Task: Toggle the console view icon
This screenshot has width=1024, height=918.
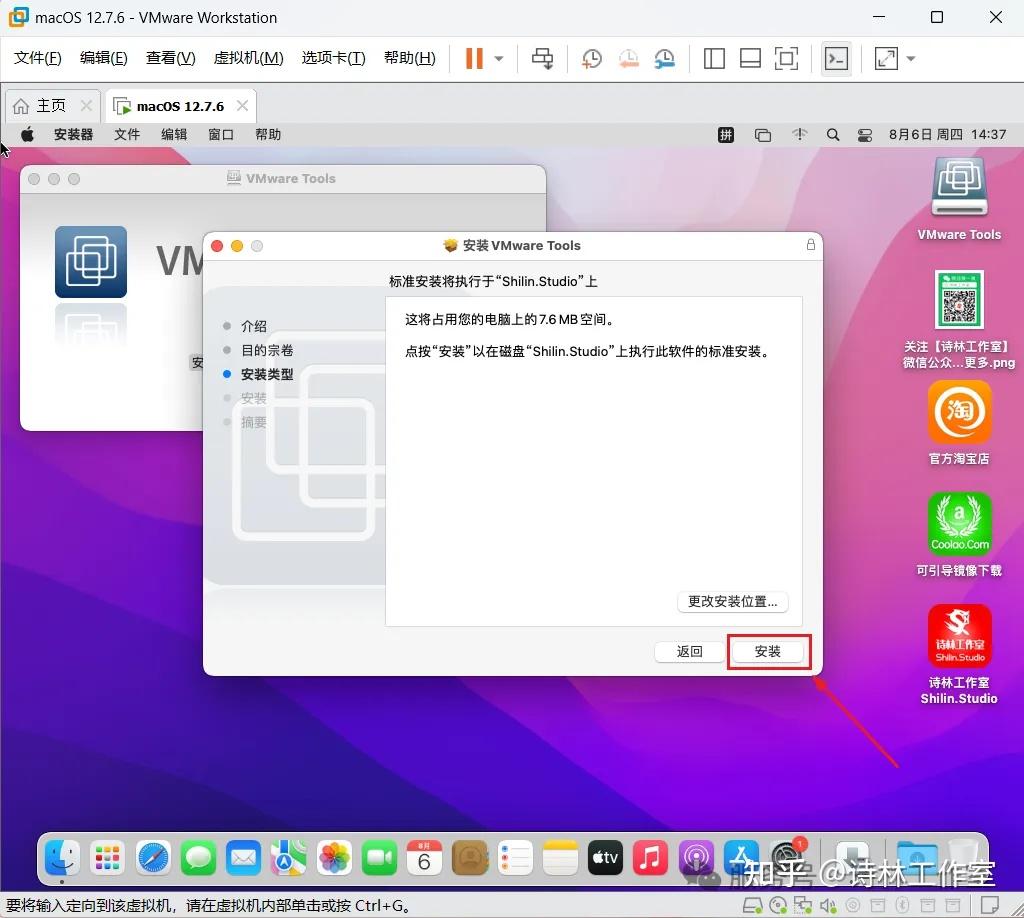Action: 836,58
